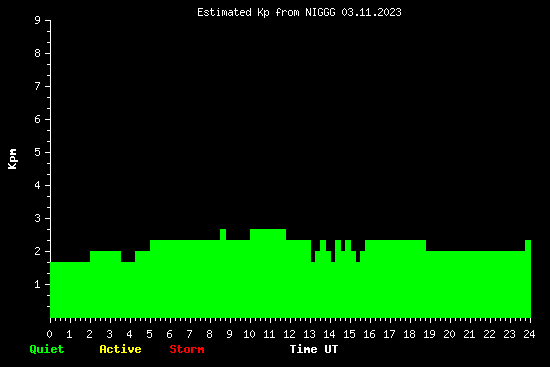
Task: Click the hour 12 label on the time axis
Action: click(289, 334)
